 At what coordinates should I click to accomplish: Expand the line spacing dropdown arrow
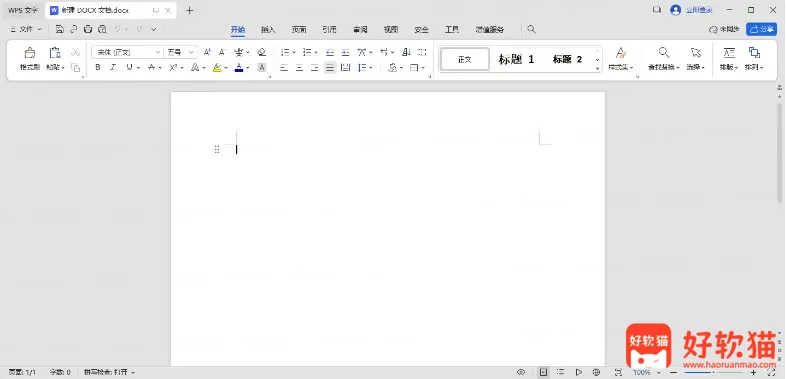coord(370,67)
